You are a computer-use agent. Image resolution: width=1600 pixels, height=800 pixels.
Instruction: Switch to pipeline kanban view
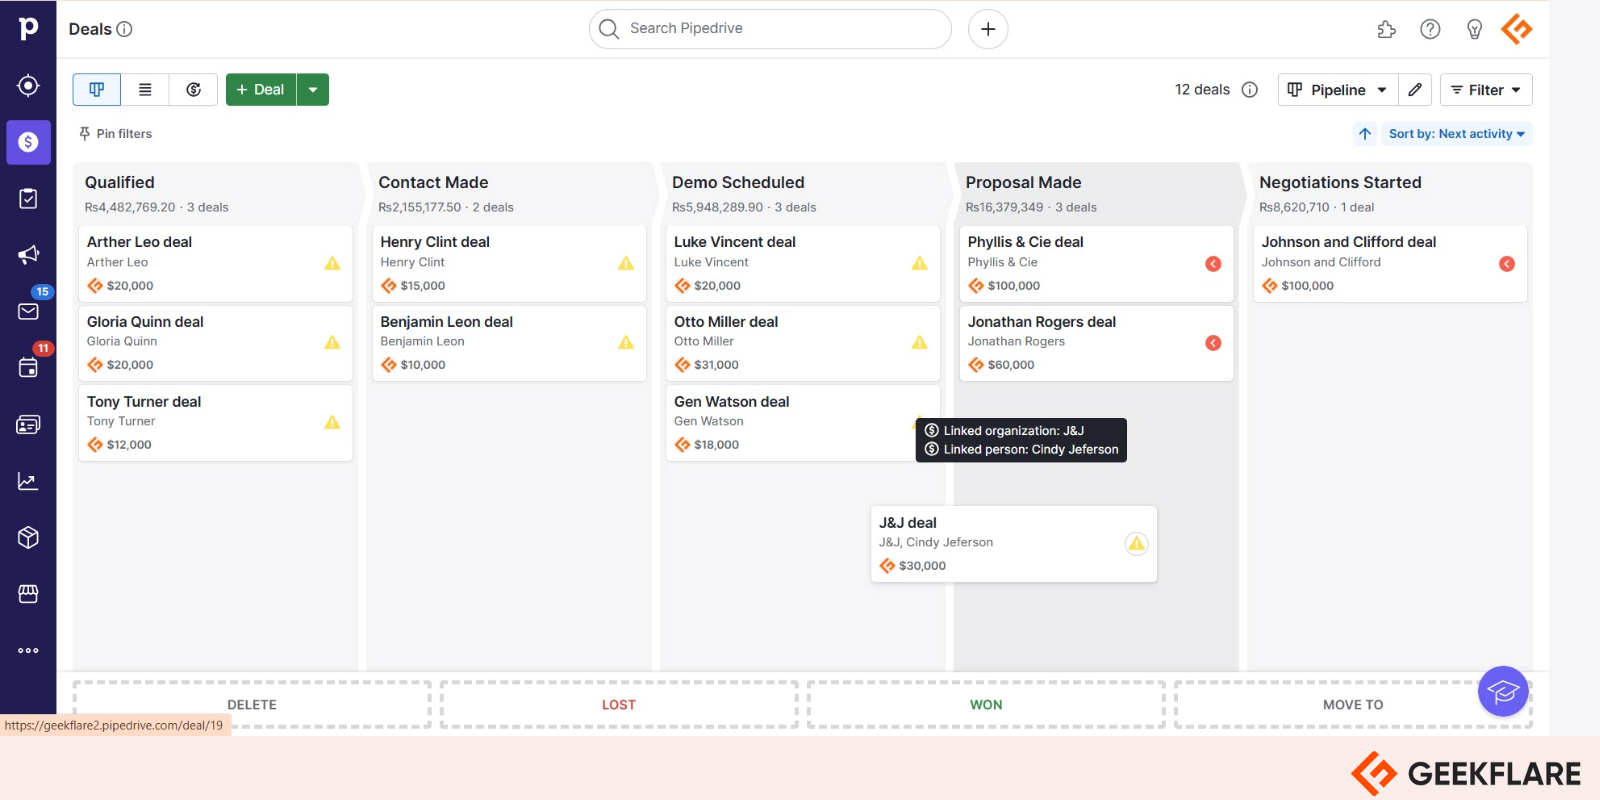97,90
